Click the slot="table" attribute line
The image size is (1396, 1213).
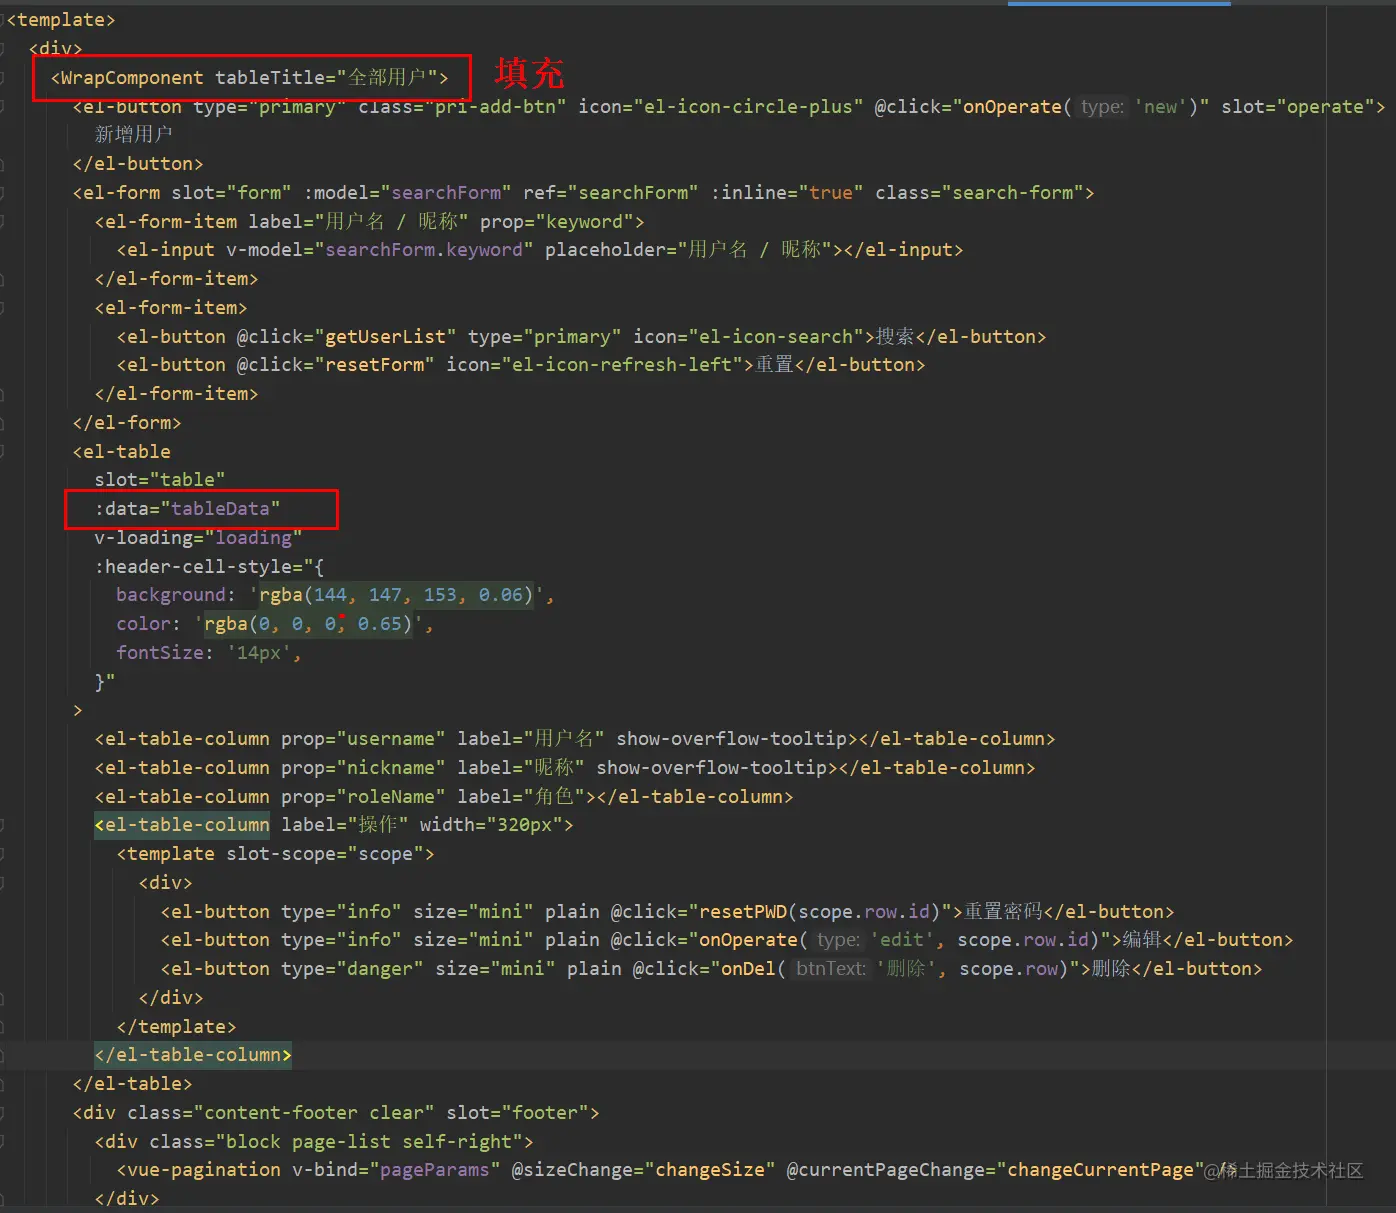pyautogui.click(x=160, y=480)
